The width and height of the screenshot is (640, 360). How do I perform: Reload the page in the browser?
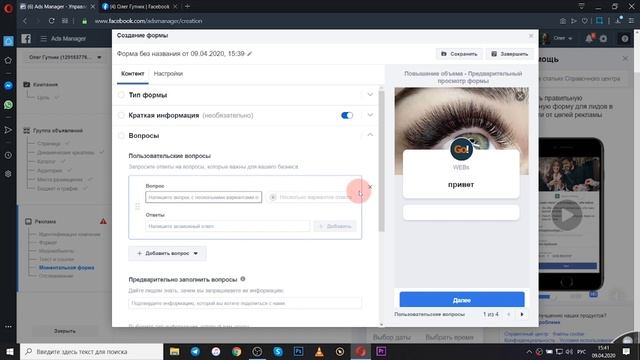(x=51, y=21)
